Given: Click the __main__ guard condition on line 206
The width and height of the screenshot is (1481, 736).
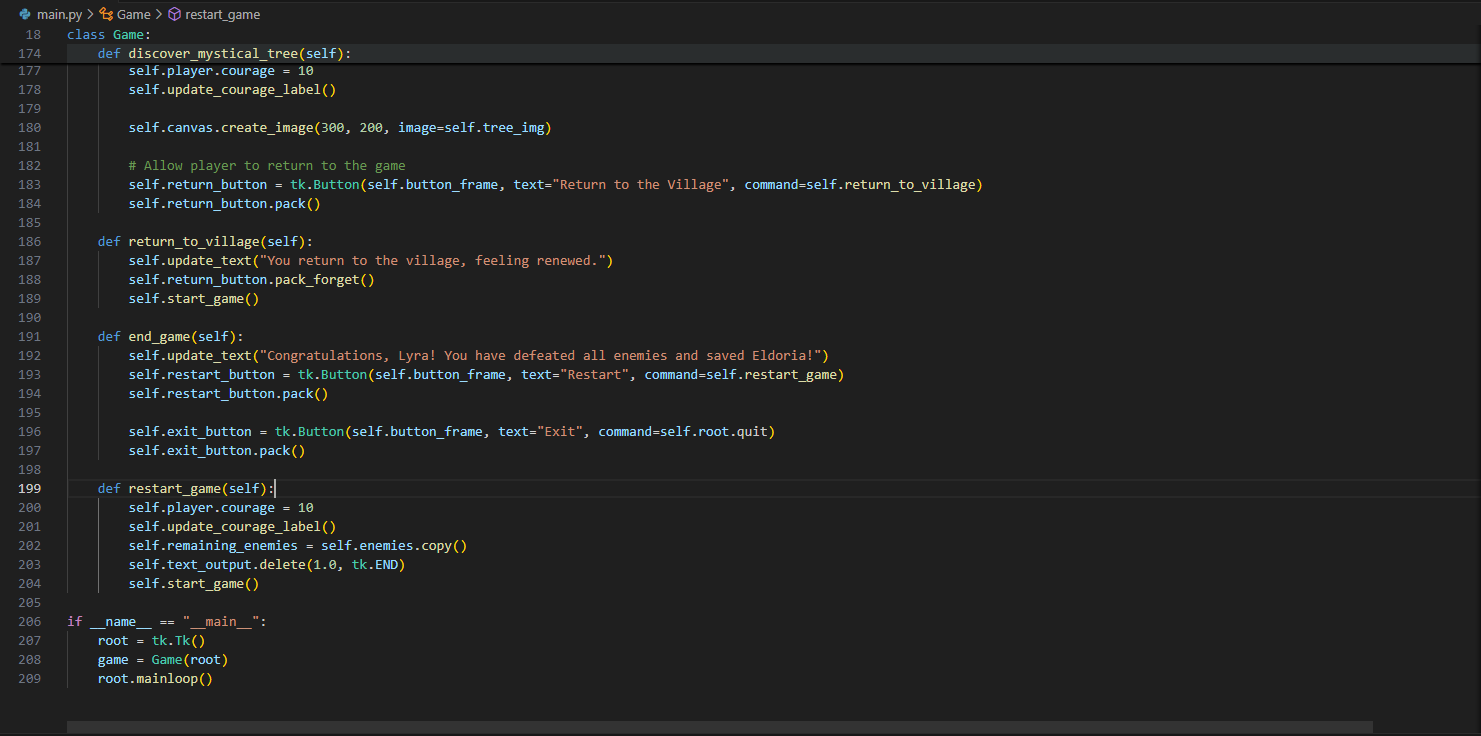Looking at the screenshot, I should click(168, 621).
